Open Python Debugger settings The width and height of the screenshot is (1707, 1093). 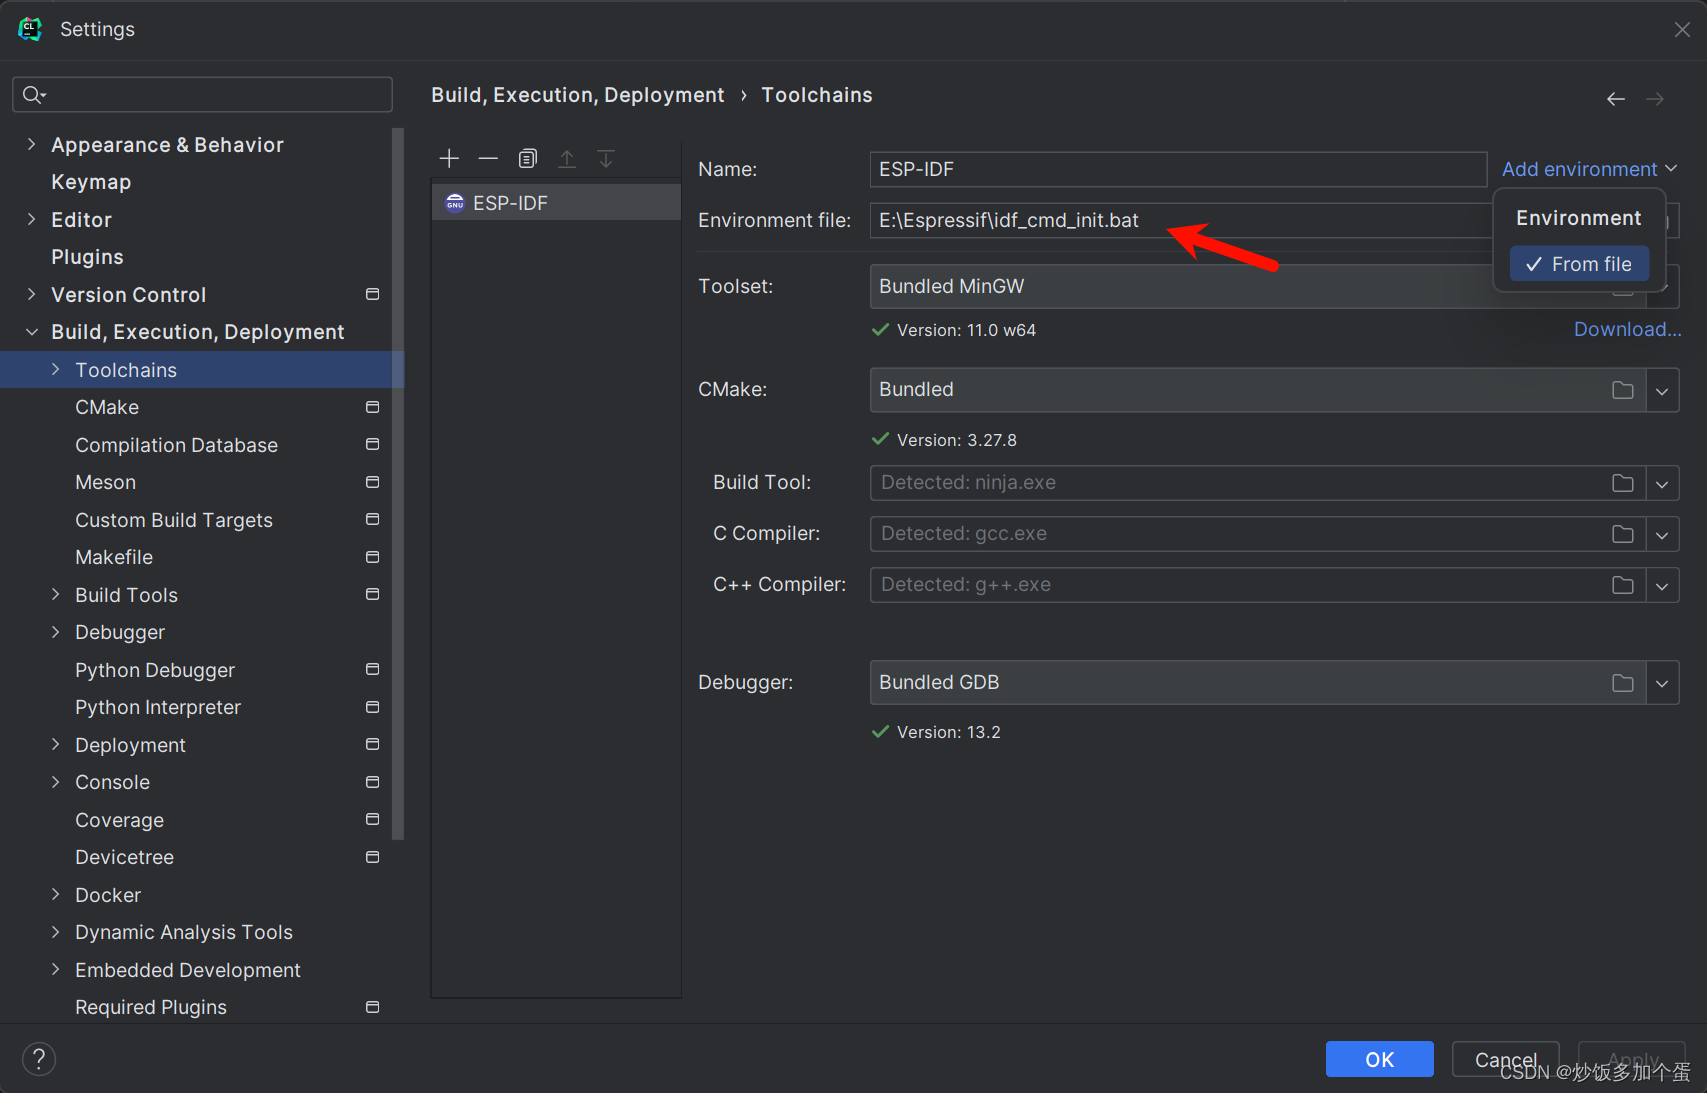coord(155,670)
